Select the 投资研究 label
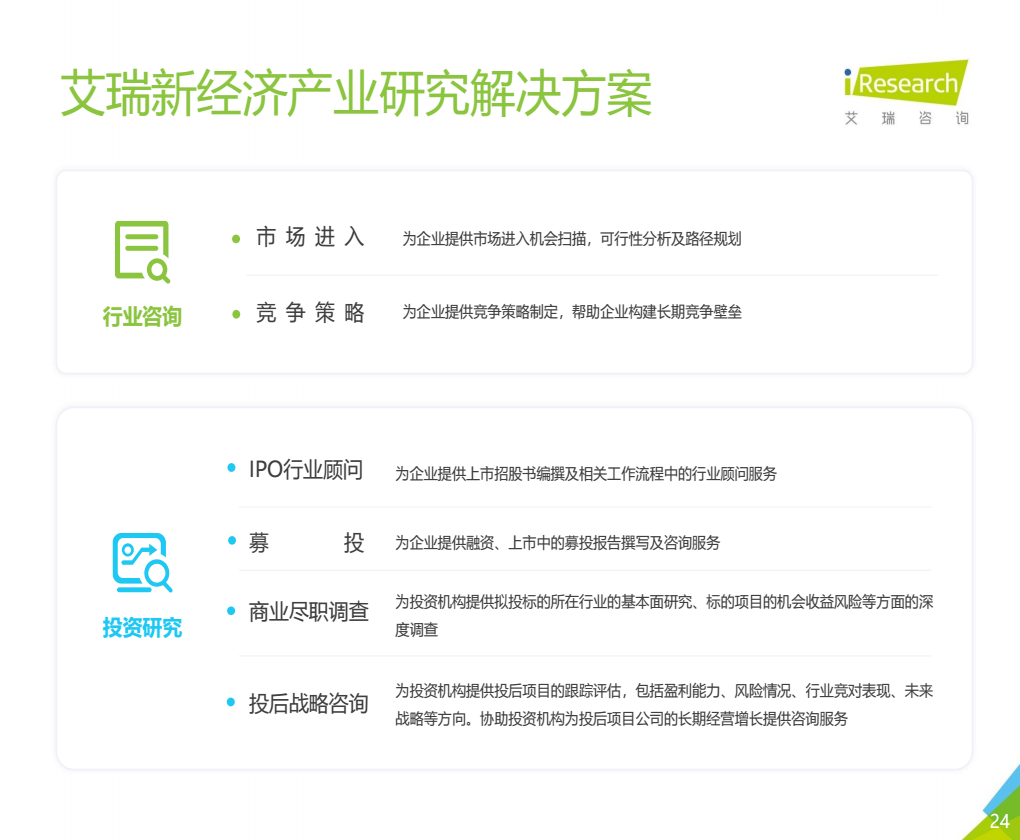The image size is (1020, 840). [x=142, y=628]
